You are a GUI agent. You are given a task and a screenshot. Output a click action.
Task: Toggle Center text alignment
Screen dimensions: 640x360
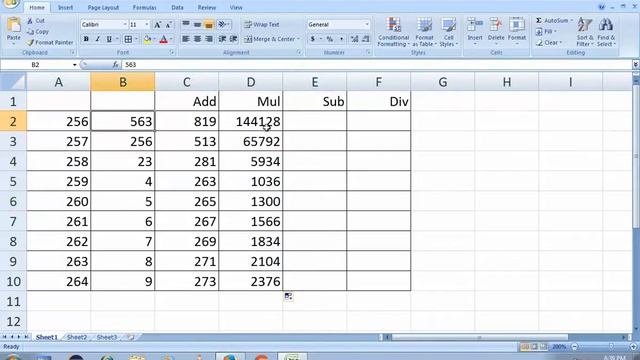coord(197,39)
